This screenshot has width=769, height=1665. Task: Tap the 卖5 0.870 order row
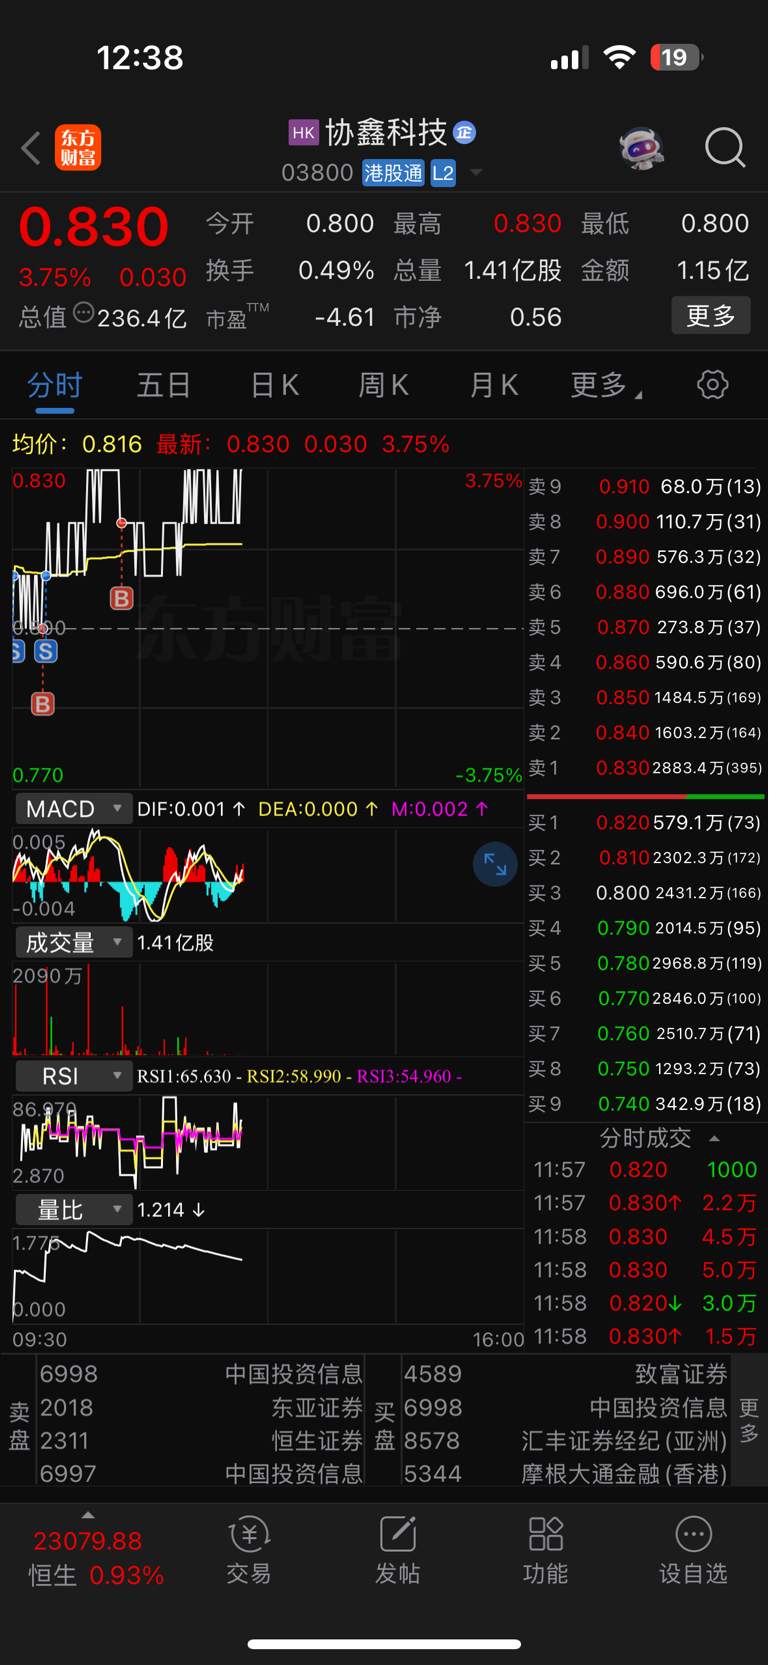click(x=645, y=627)
